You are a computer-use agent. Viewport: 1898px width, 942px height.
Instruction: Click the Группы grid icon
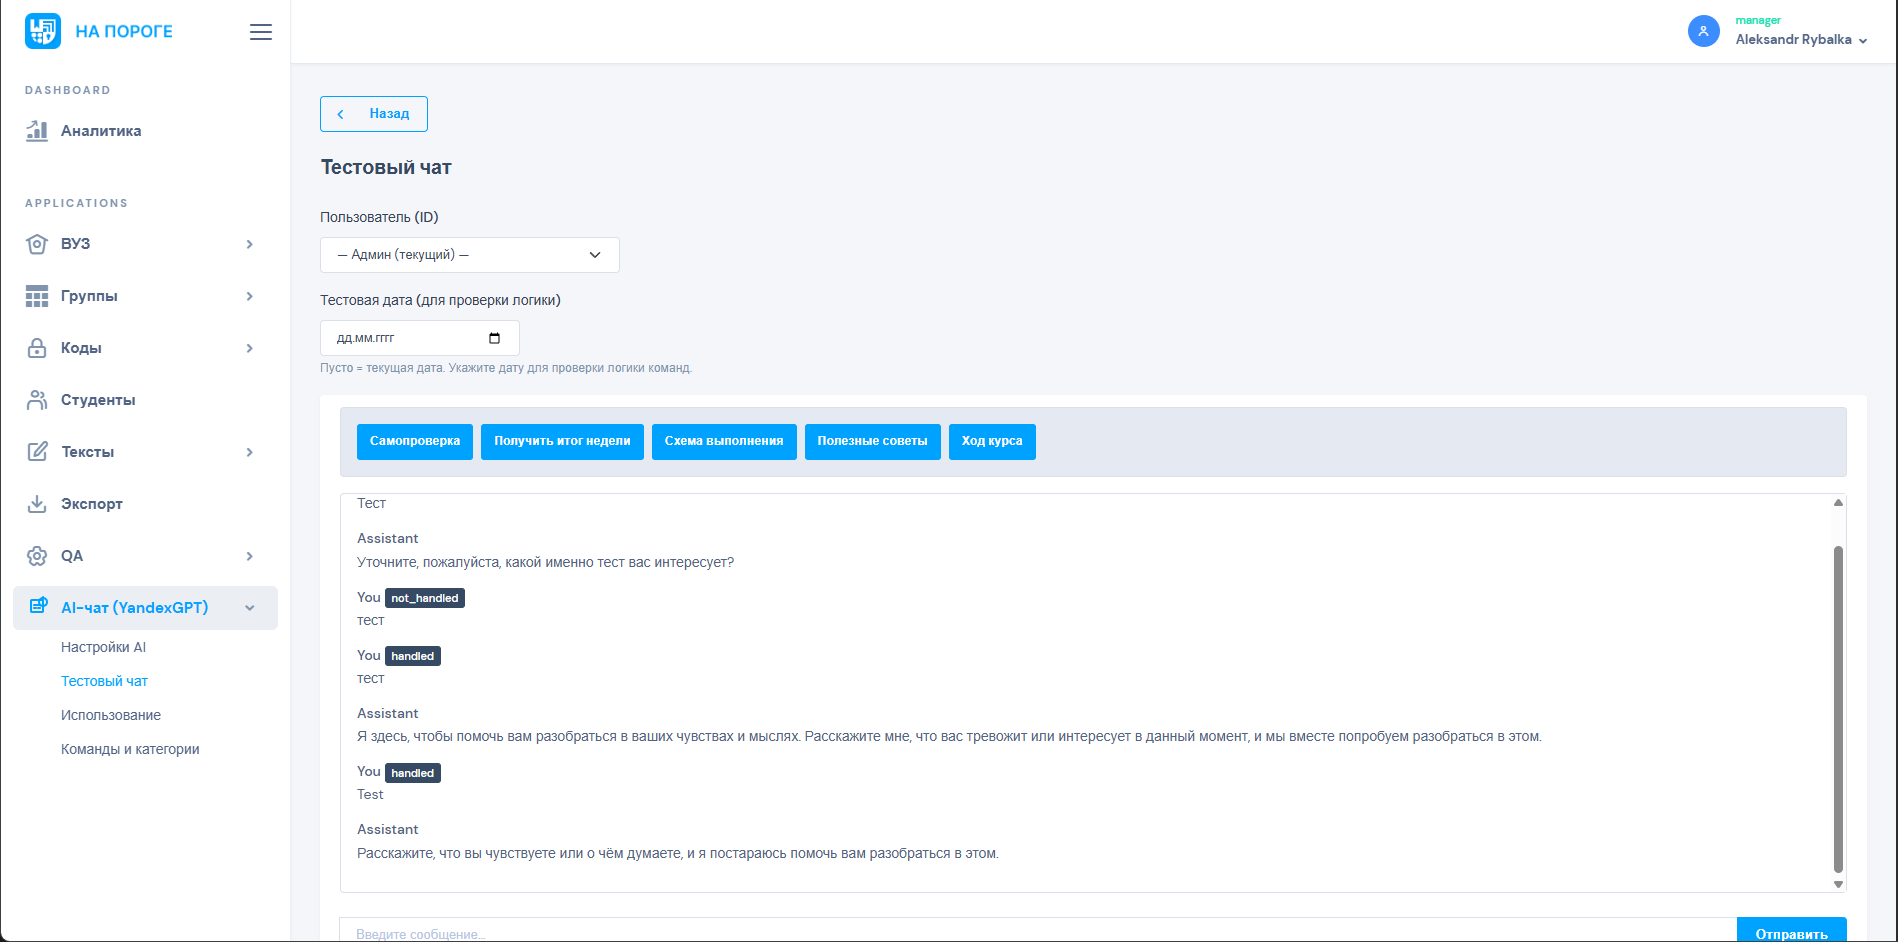37,296
